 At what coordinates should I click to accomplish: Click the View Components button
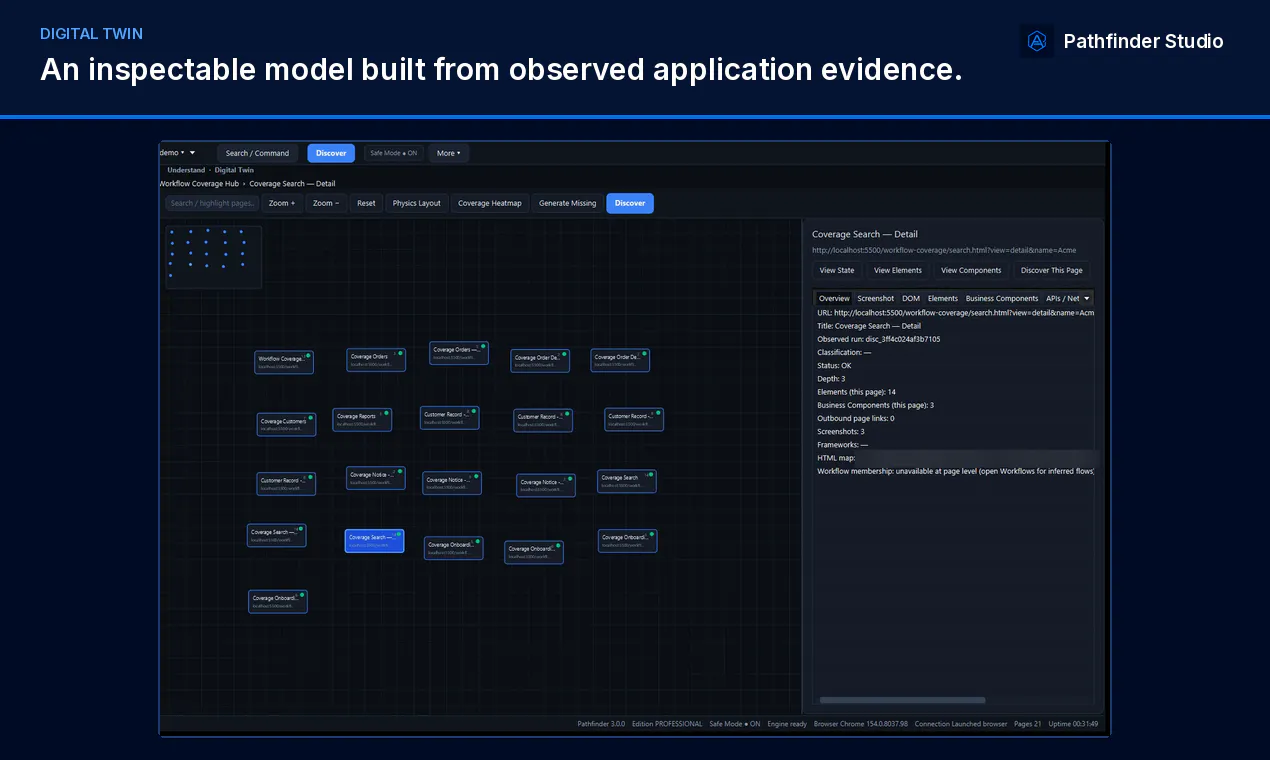[971, 270]
